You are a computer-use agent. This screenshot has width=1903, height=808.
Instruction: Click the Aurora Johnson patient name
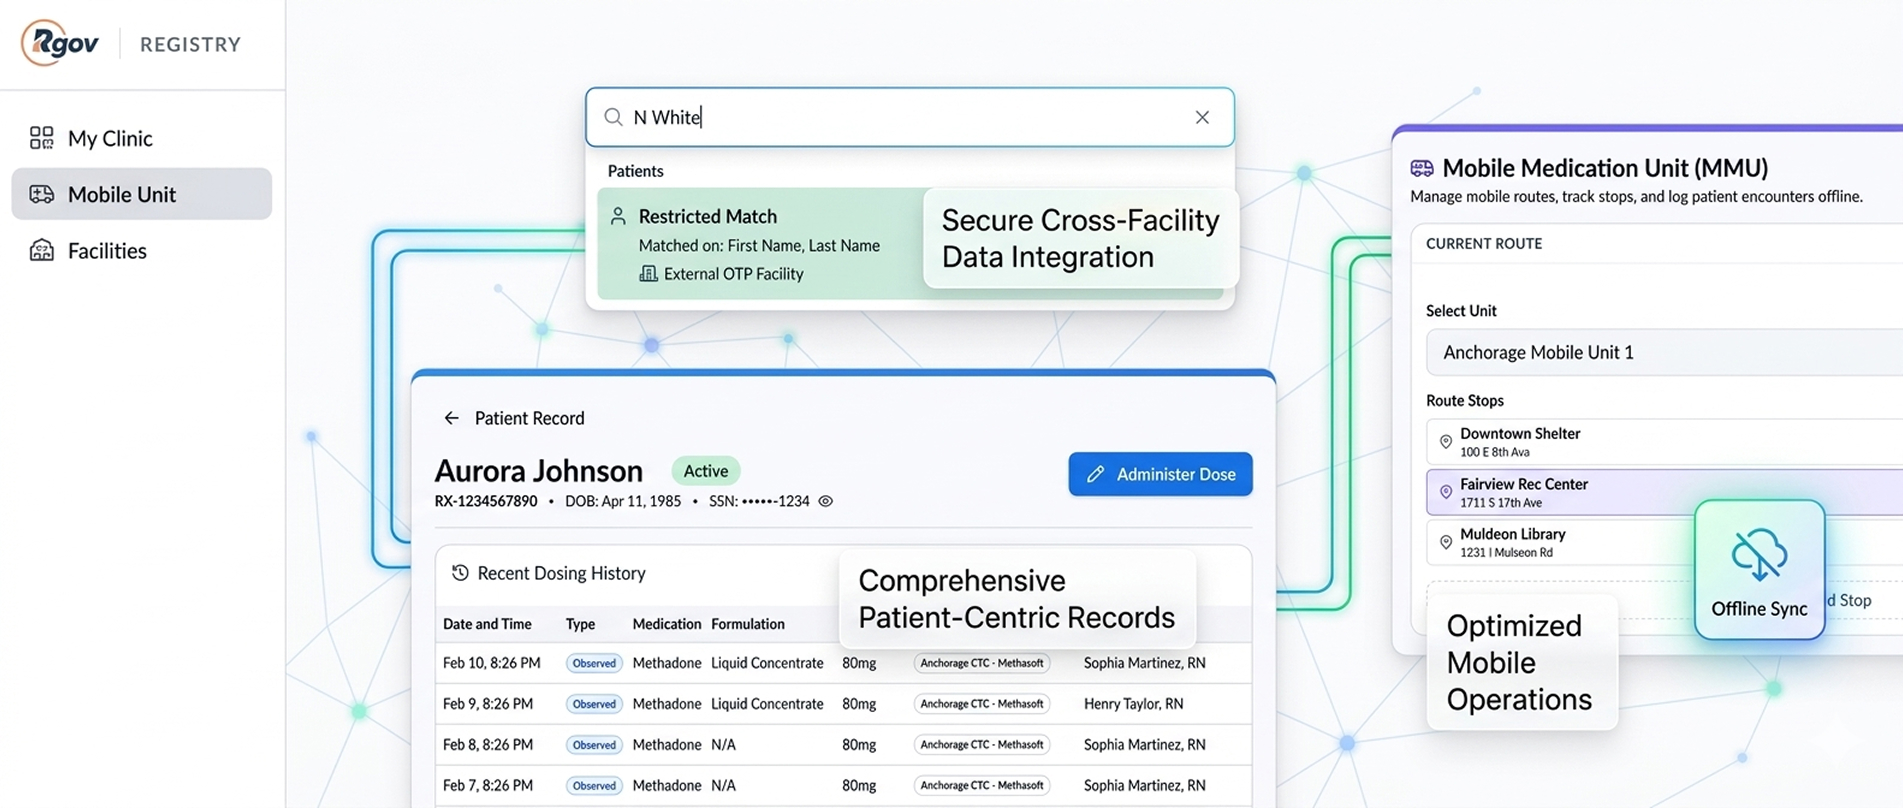(539, 470)
